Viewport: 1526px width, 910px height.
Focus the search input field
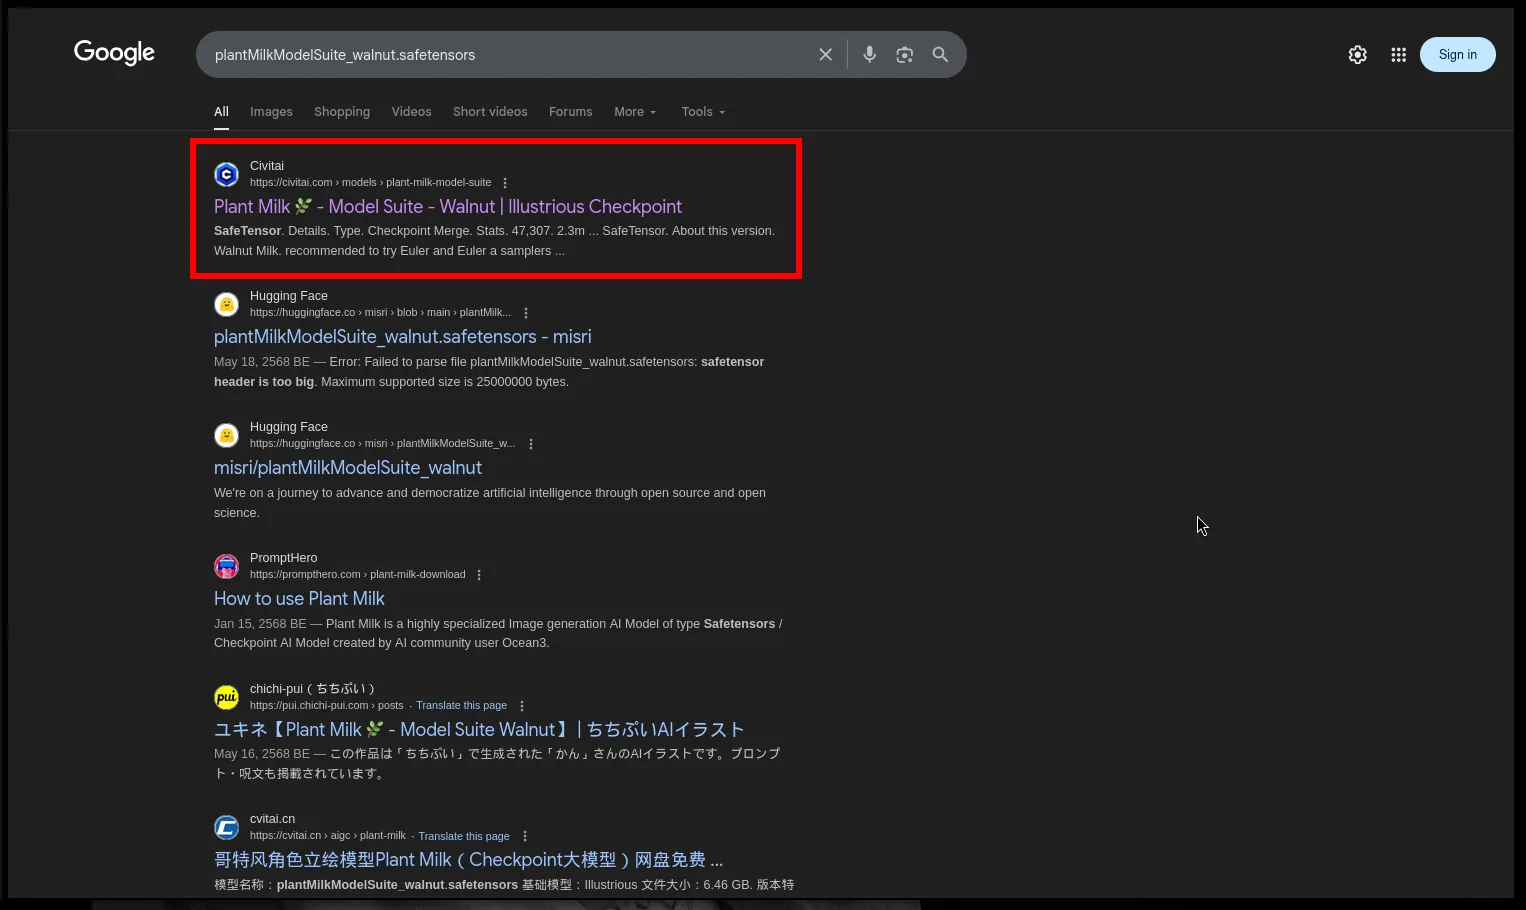pos(500,55)
